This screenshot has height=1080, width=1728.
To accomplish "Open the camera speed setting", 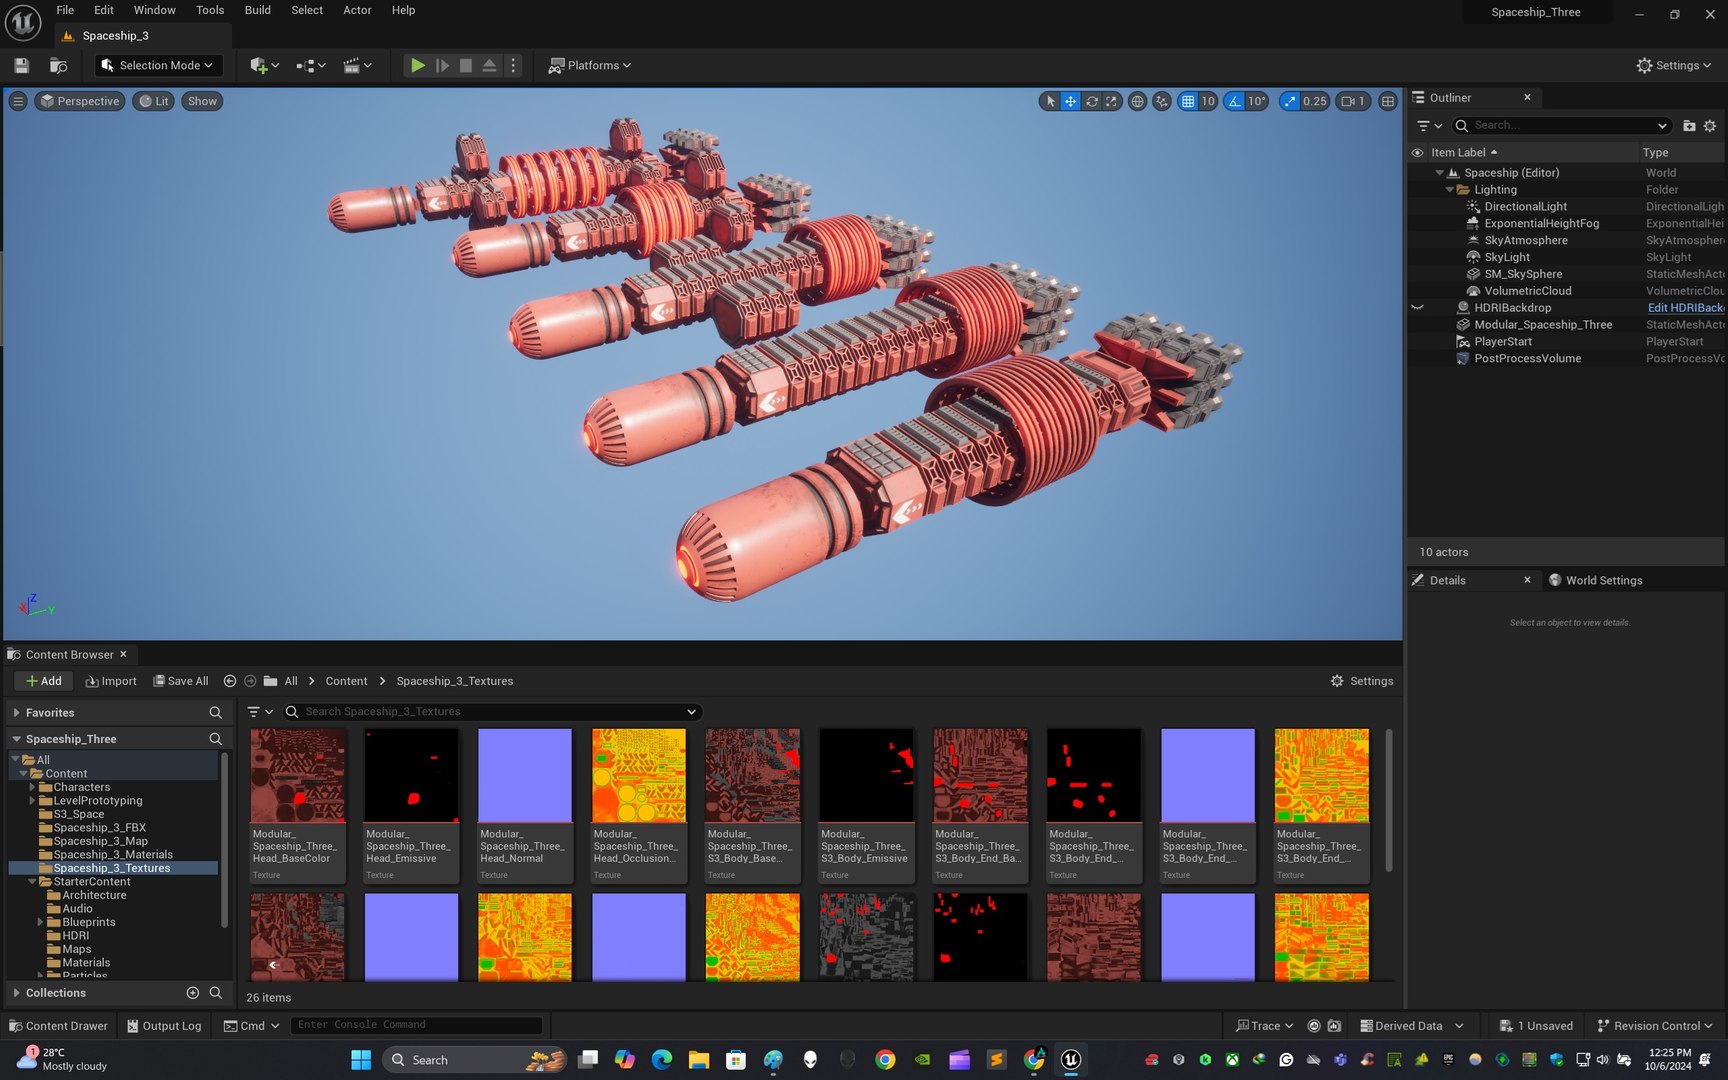I will point(1353,101).
